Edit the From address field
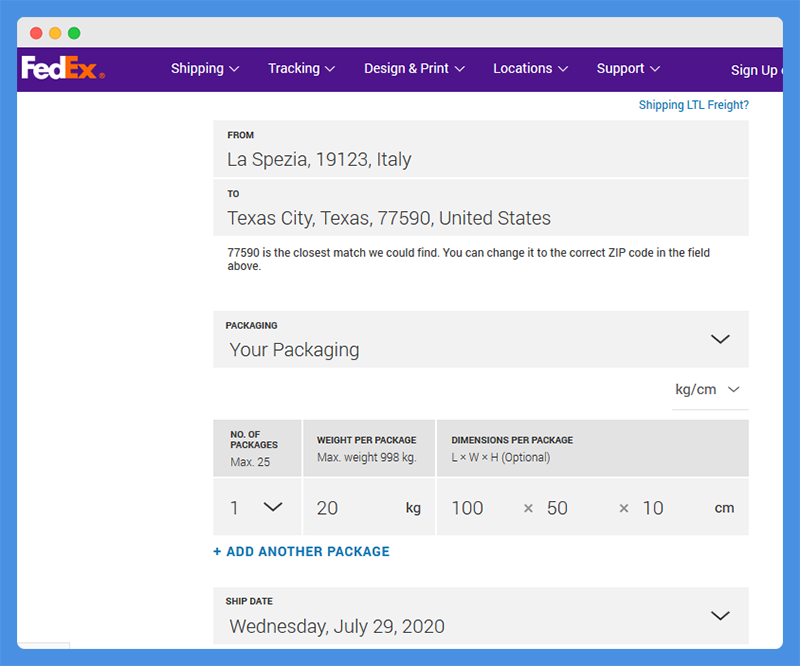The width and height of the screenshot is (800, 666). pos(481,149)
